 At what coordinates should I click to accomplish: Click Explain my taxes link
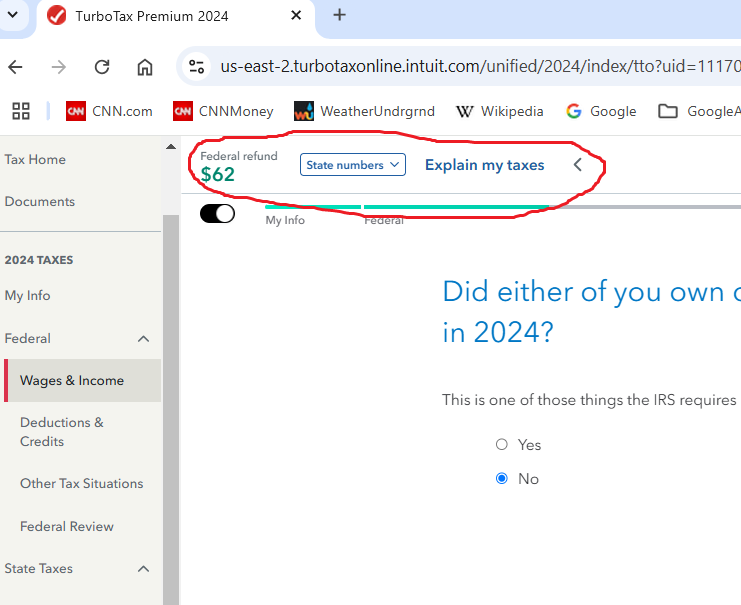(x=484, y=164)
